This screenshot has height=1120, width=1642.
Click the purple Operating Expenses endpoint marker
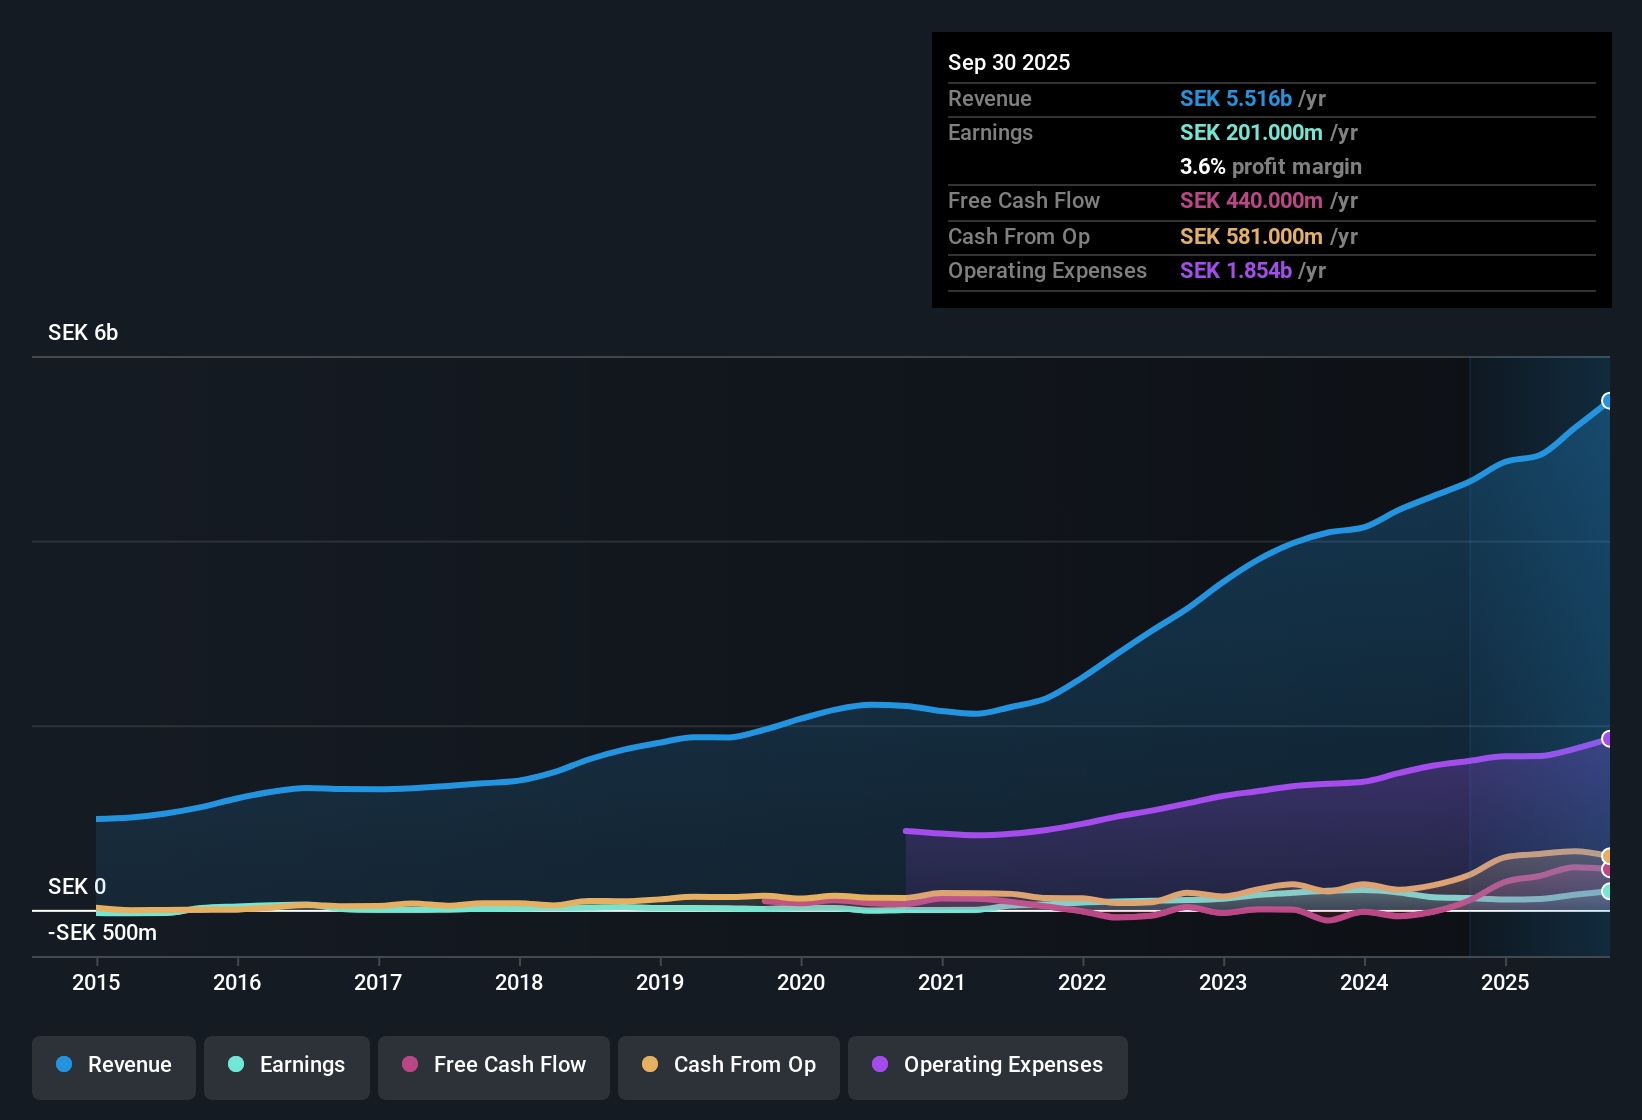(x=1608, y=739)
